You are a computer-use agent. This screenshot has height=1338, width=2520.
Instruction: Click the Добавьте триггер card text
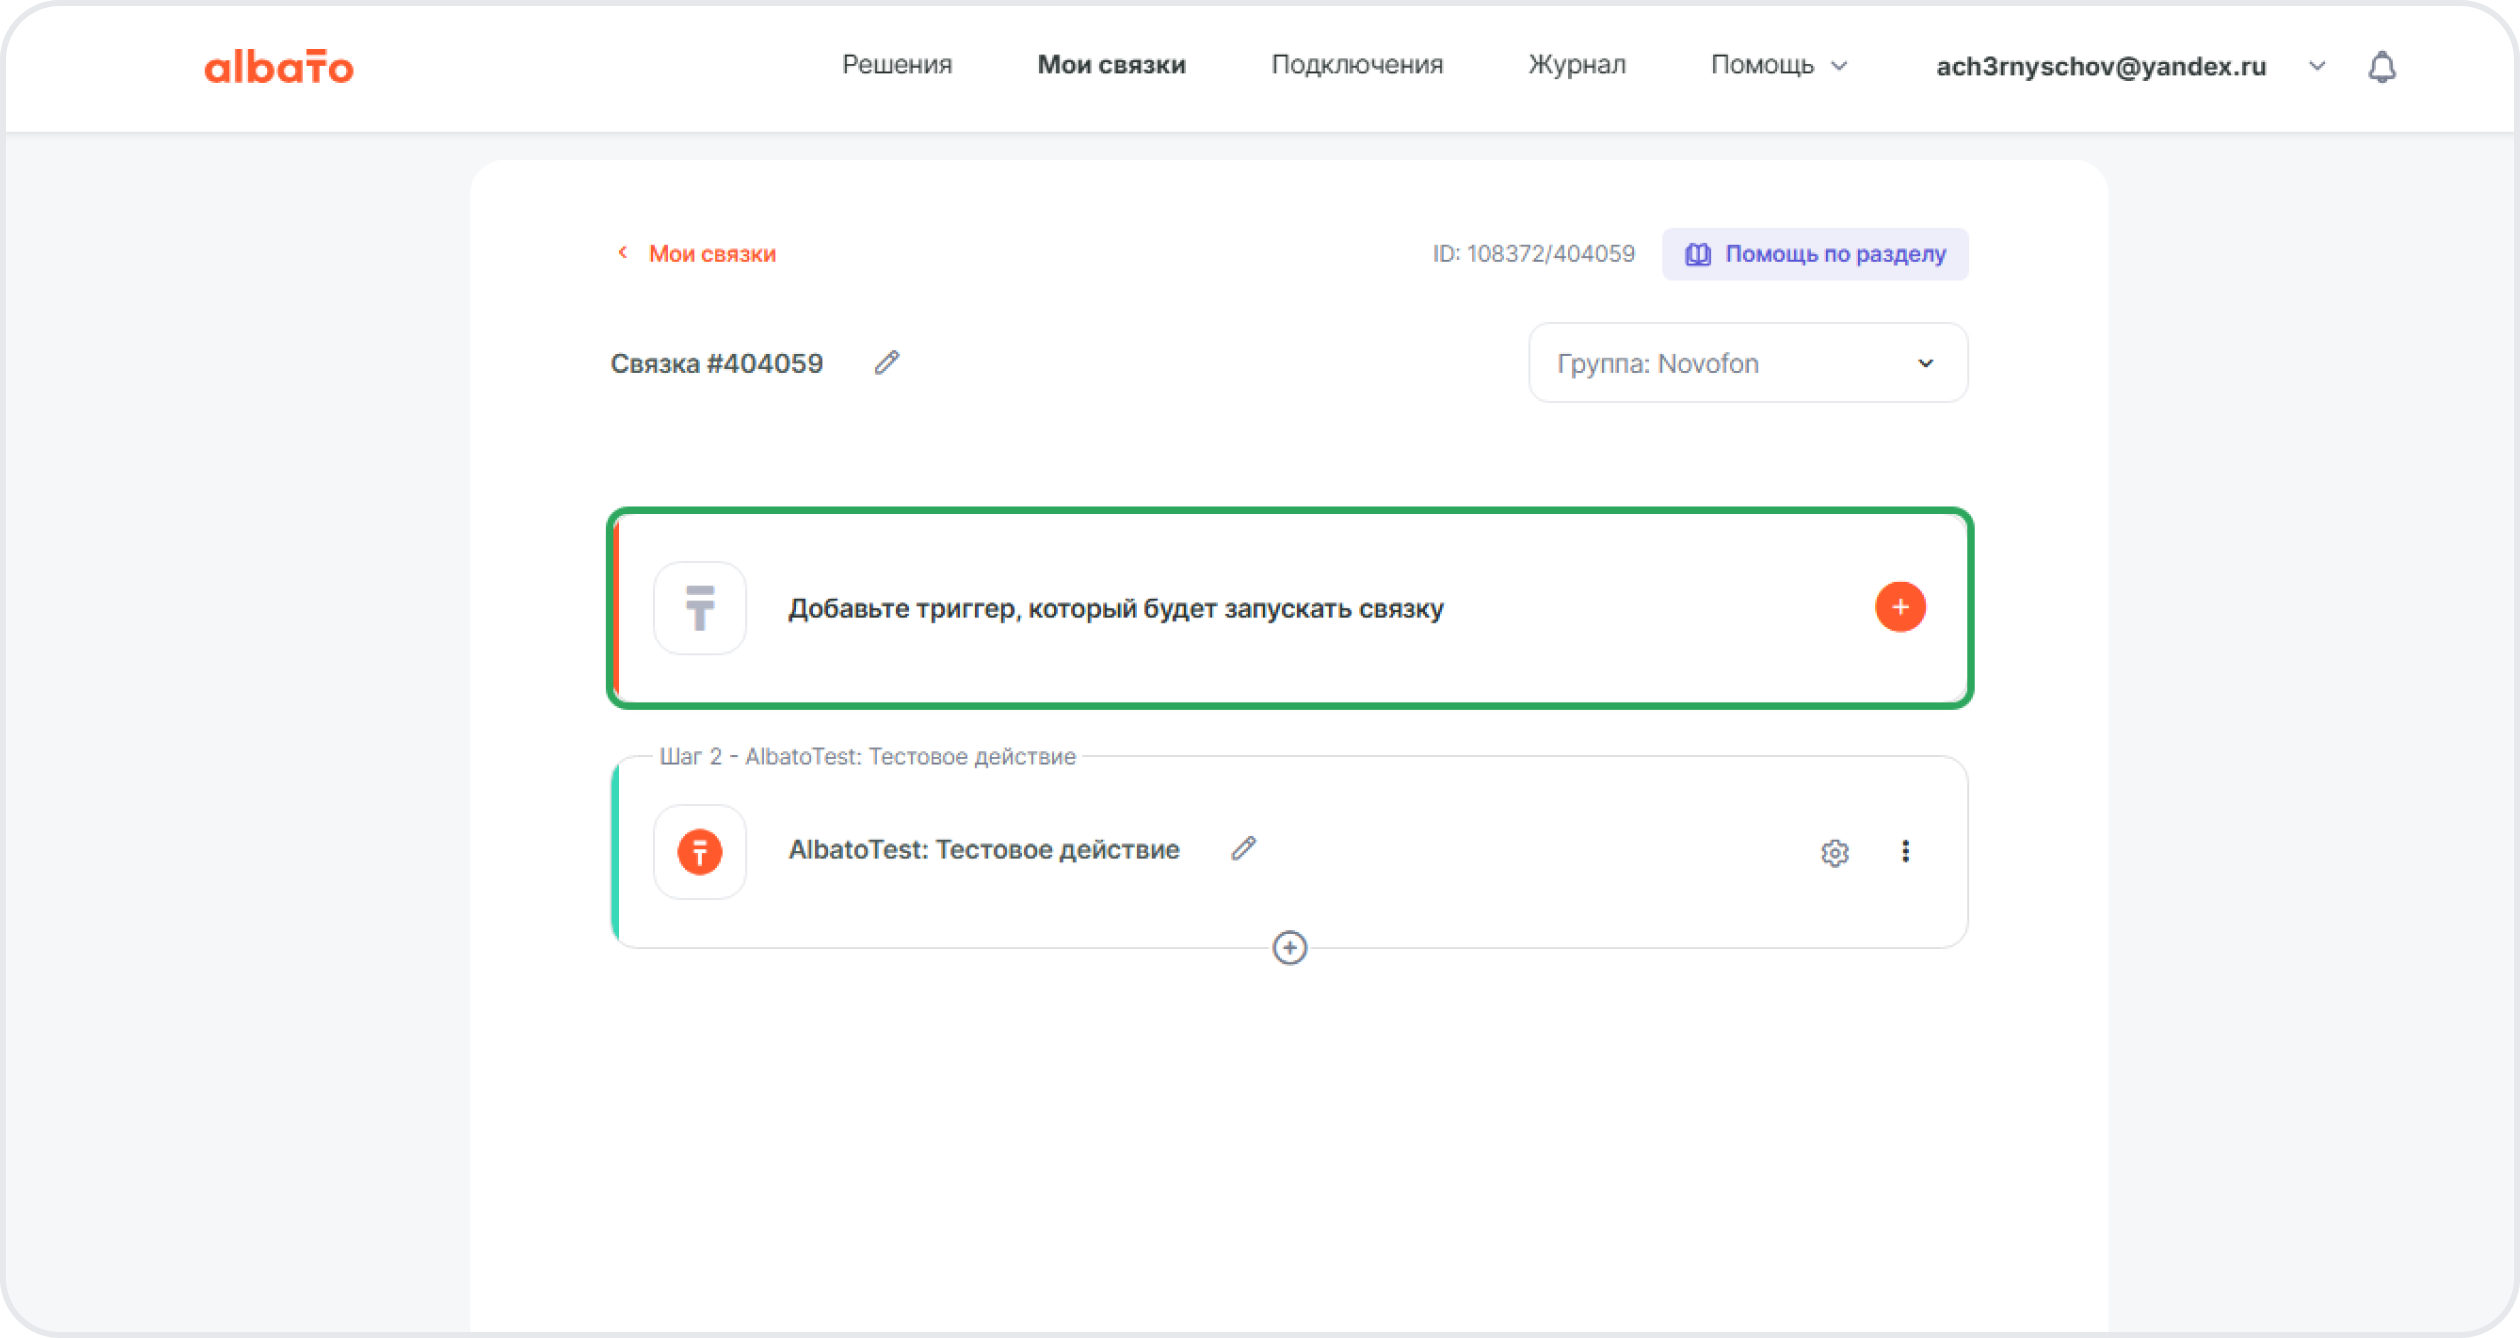pyautogui.click(x=1115, y=608)
